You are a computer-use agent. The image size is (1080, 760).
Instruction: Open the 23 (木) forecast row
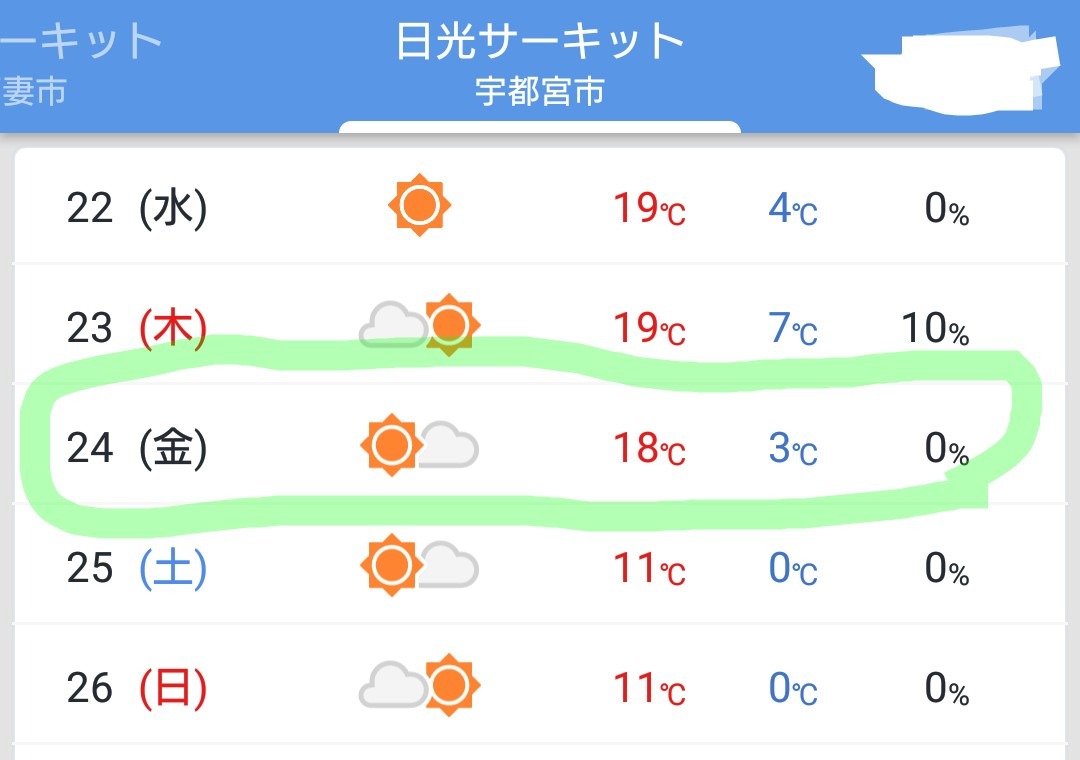pyautogui.click(x=540, y=325)
